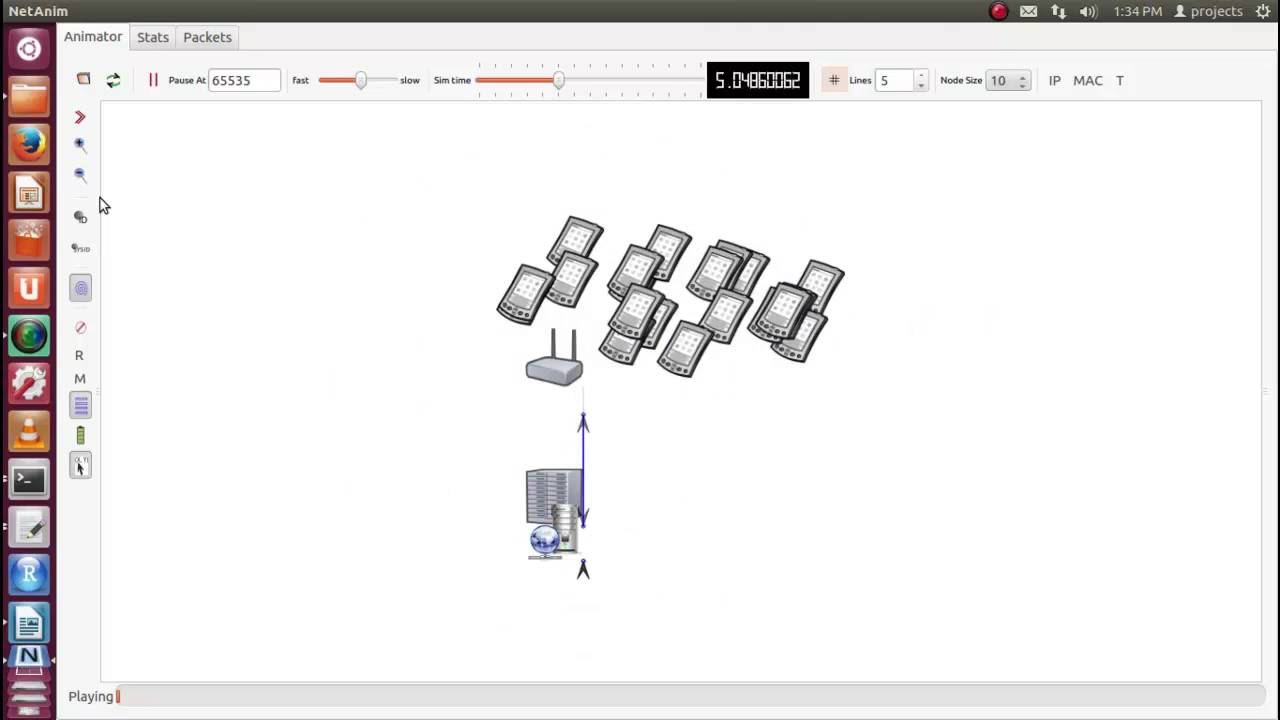Click the server rack node

tap(554, 514)
